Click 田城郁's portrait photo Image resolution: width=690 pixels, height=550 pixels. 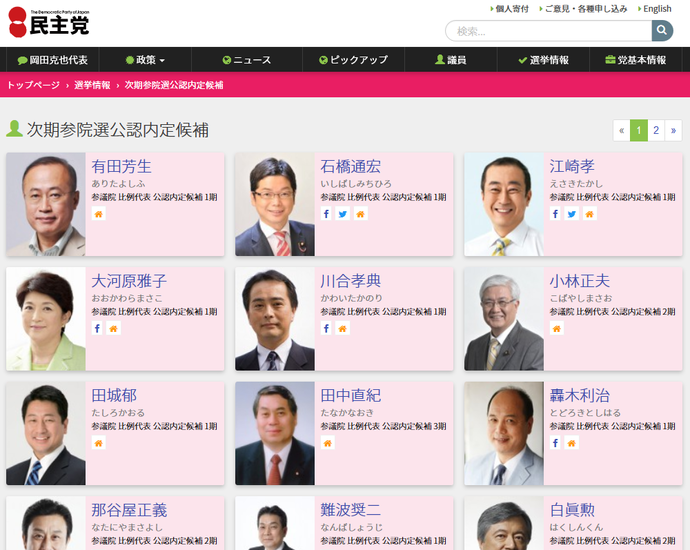pyautogui.click(x=46, y=433)
